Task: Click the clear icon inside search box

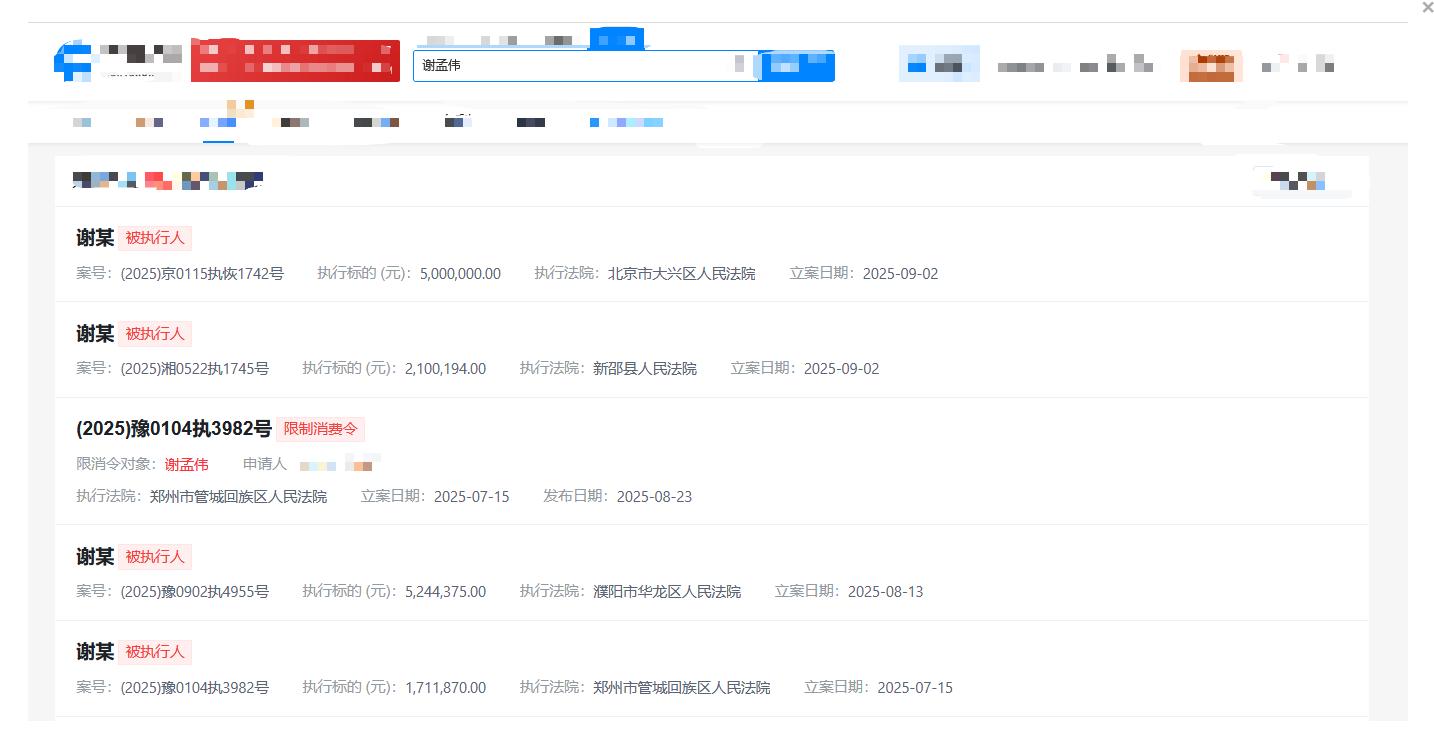Action: click(x=740, y=65)
